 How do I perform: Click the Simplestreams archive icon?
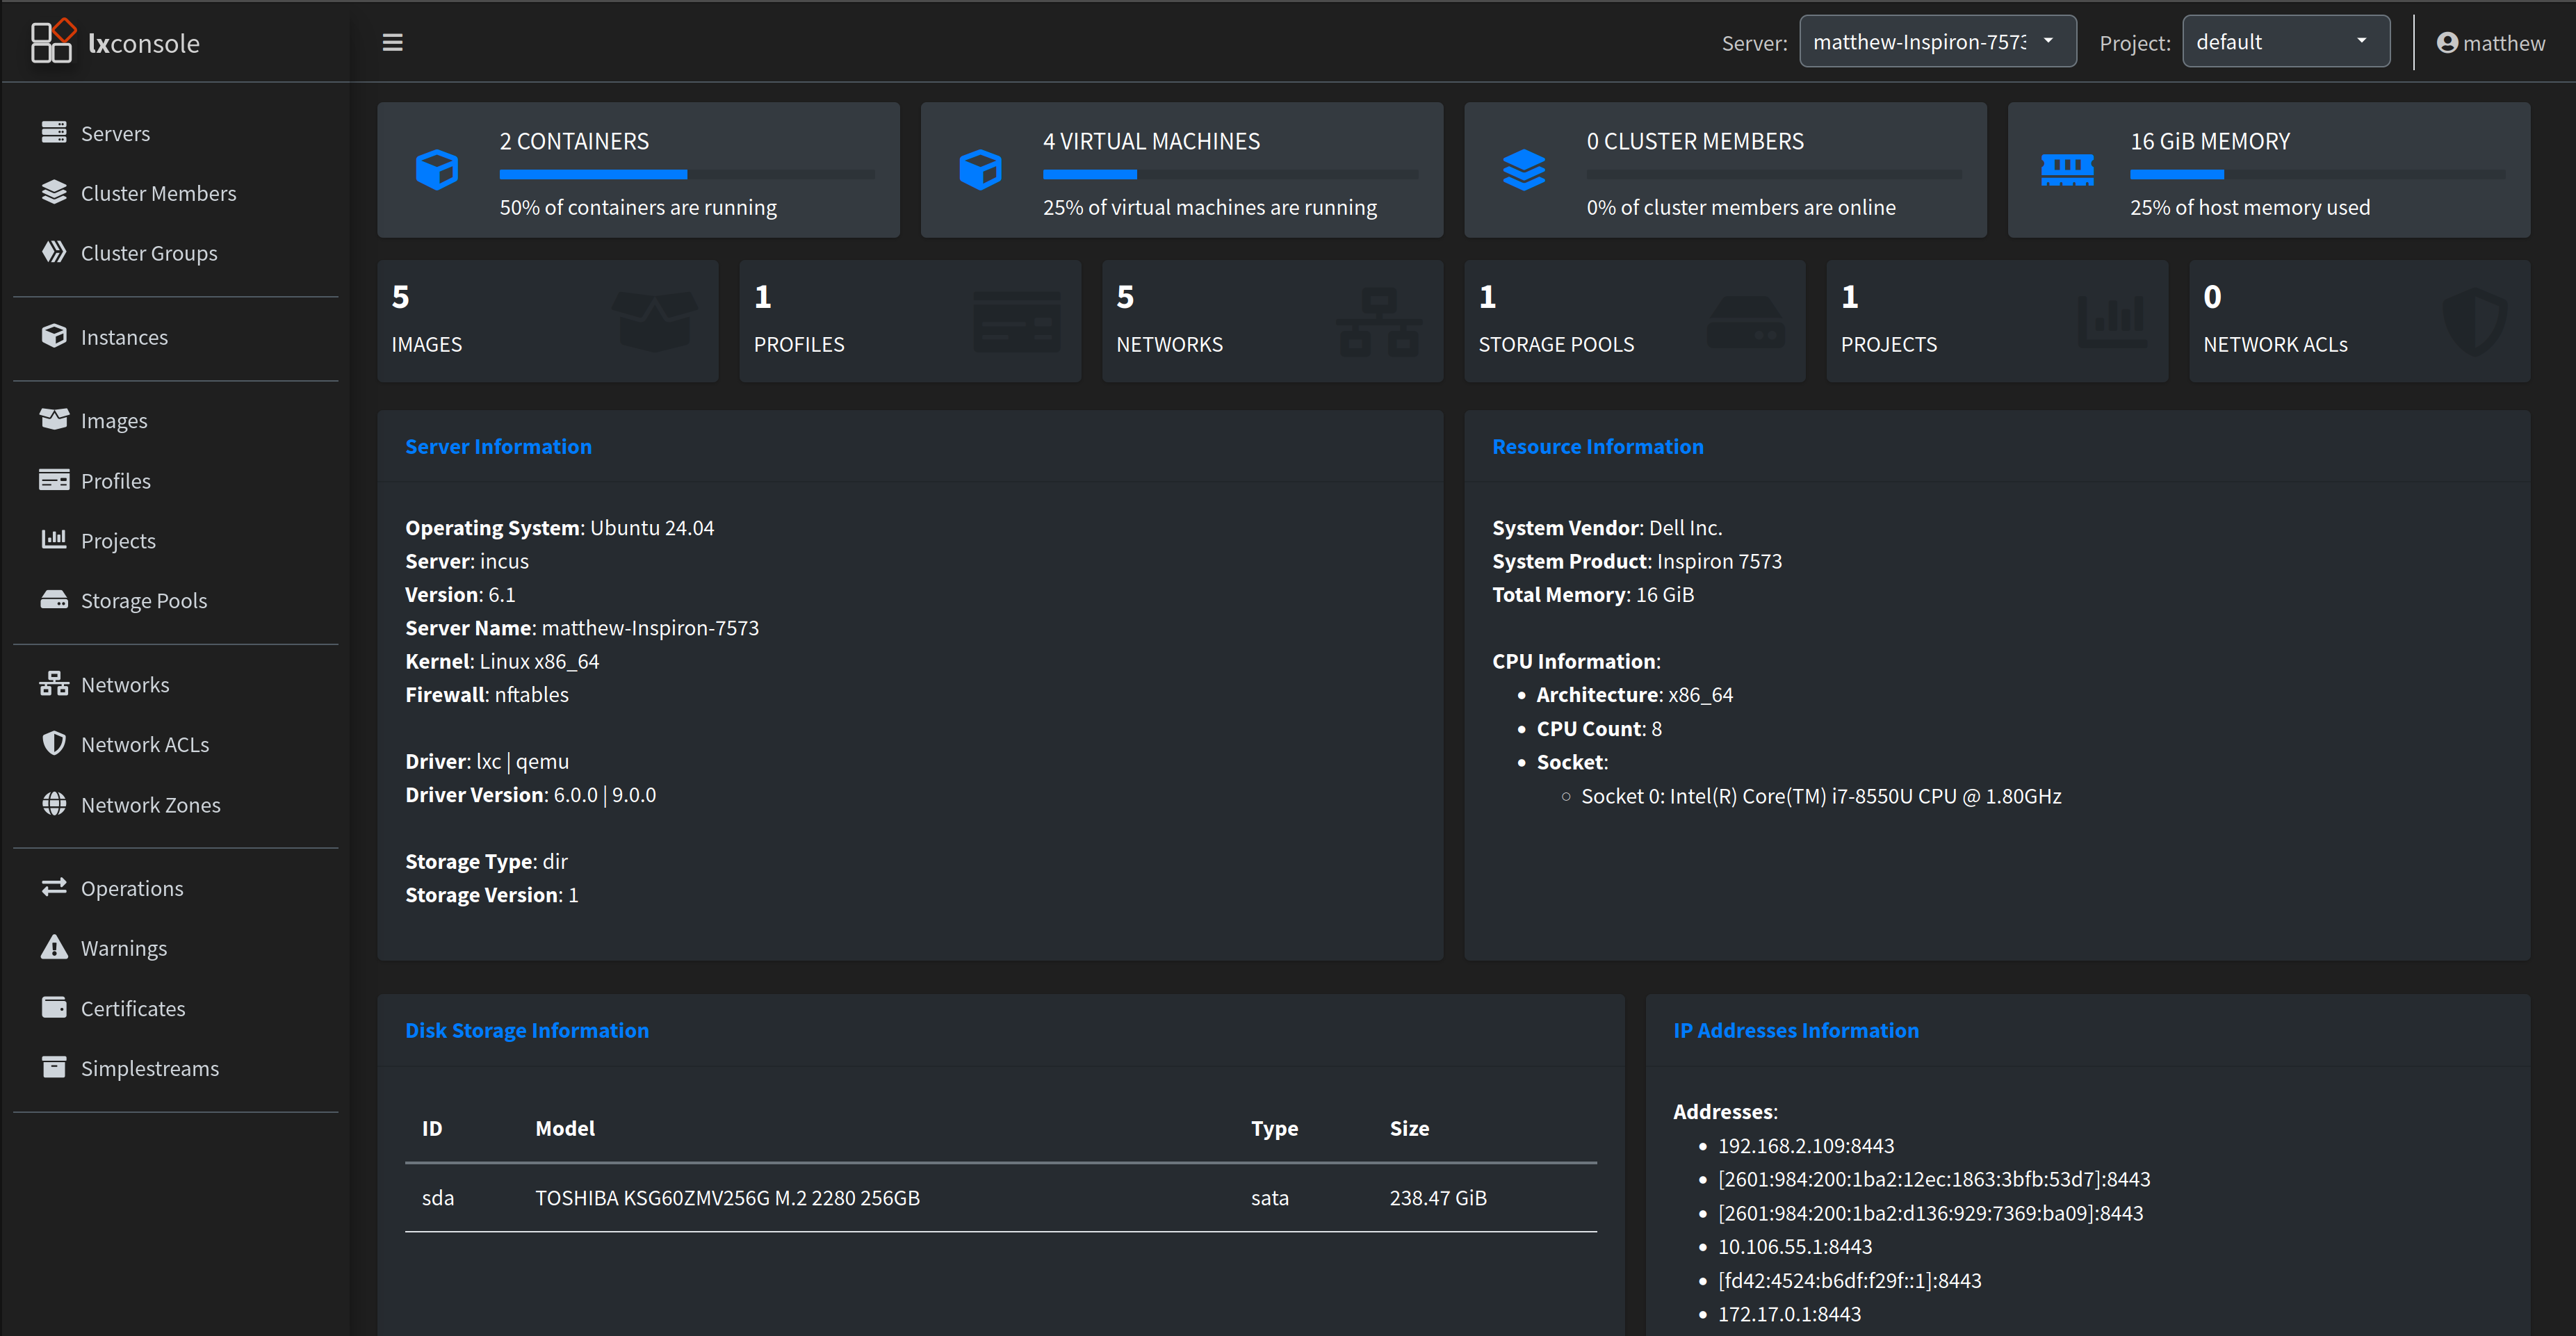click(x=54, y=1067)
